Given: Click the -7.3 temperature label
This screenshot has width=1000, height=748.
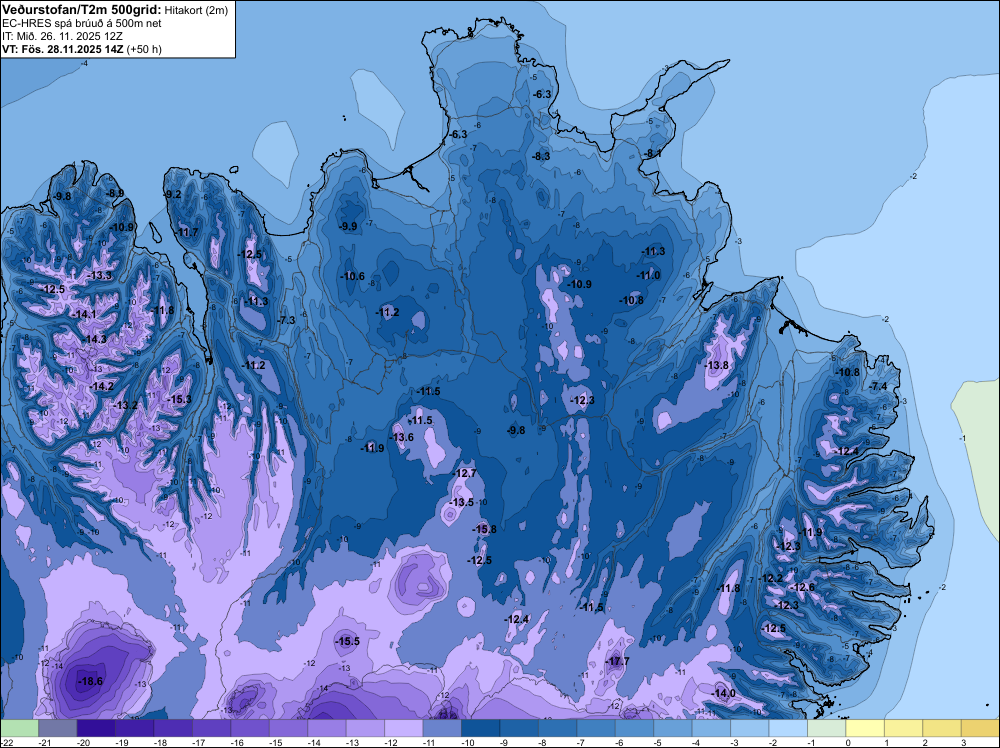Looking at the screenshot, I should (x=287, y=320).
